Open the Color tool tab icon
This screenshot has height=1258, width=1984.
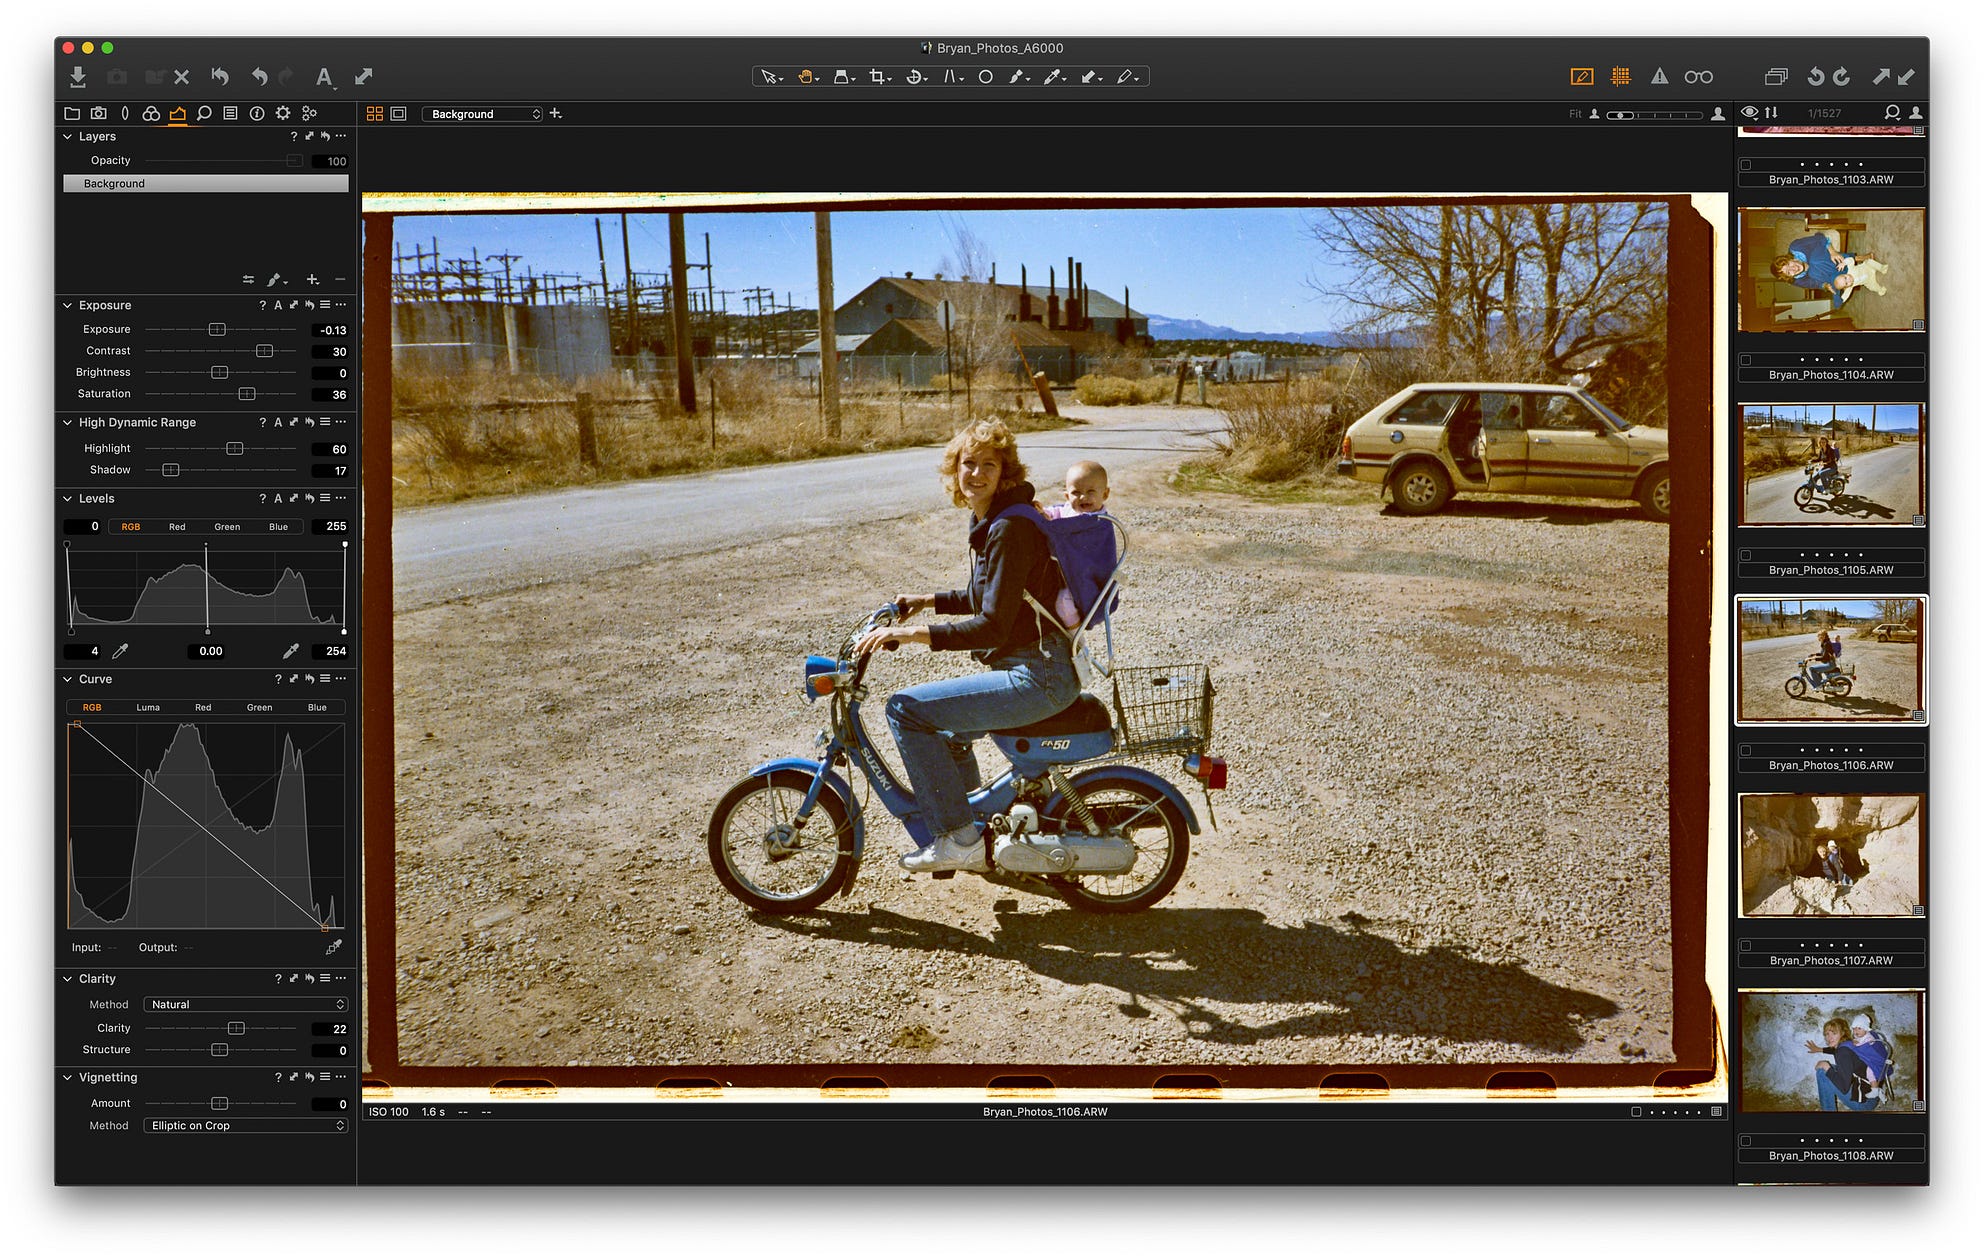click(151, 114)
